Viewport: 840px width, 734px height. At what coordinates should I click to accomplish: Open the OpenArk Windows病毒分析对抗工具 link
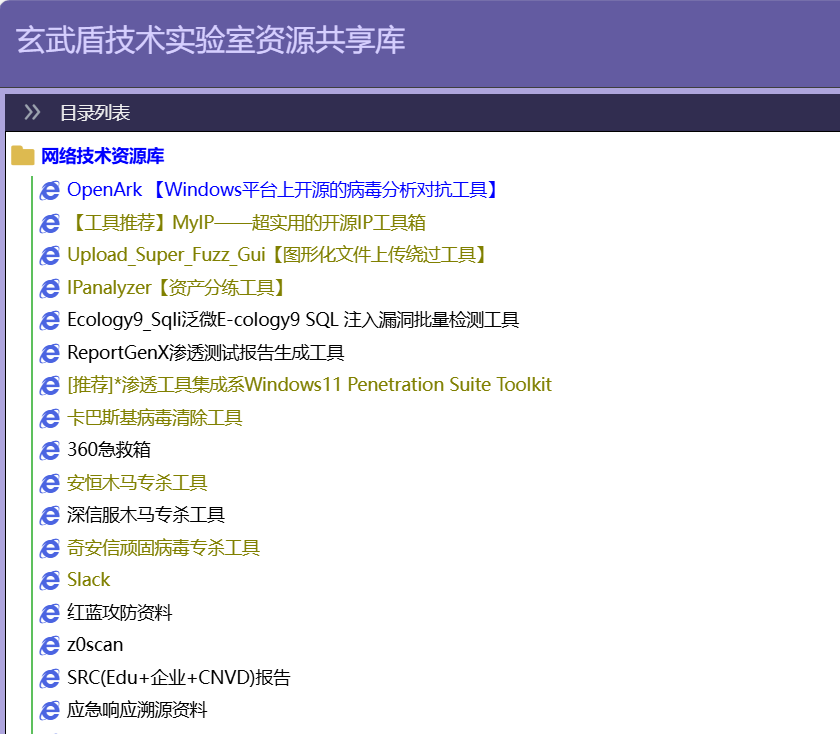(282, 190)
